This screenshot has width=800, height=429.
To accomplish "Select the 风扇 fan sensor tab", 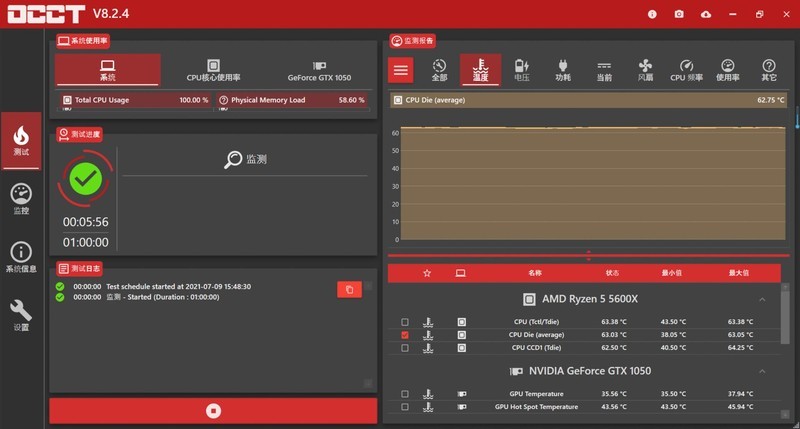I will [x=645, y=70].
